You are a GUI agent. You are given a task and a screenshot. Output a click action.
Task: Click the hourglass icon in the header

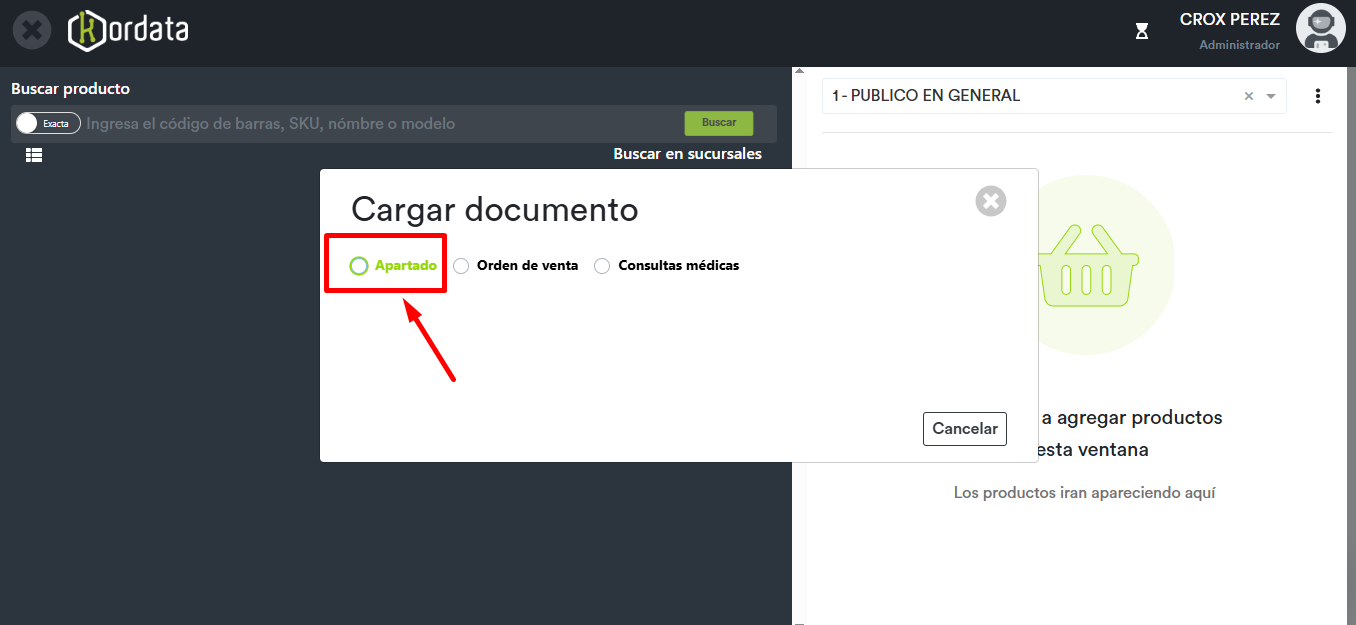[1142, 31]
